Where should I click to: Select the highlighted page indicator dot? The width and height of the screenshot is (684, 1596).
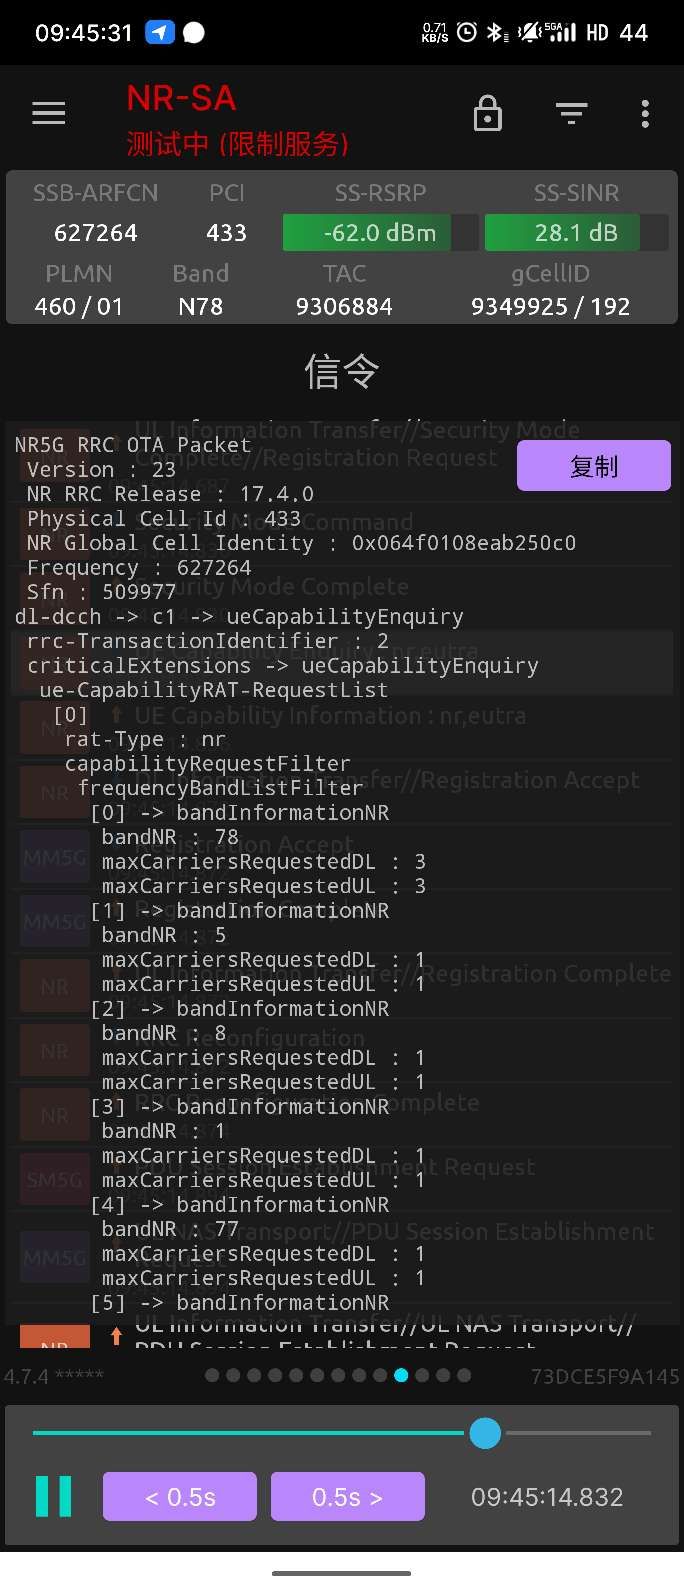tap(401, 1375)
